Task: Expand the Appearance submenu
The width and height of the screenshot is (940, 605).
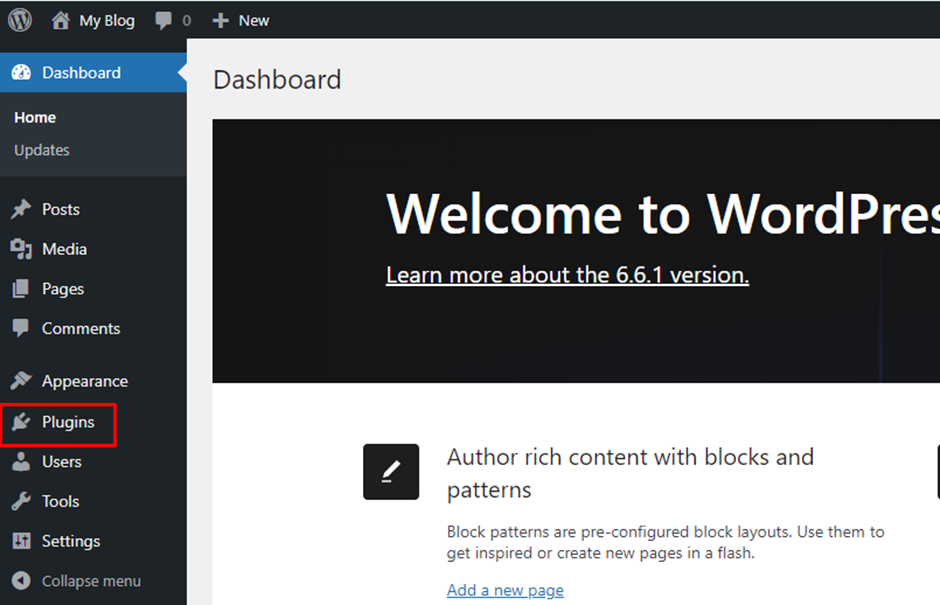Action: [x=84, y=380]
